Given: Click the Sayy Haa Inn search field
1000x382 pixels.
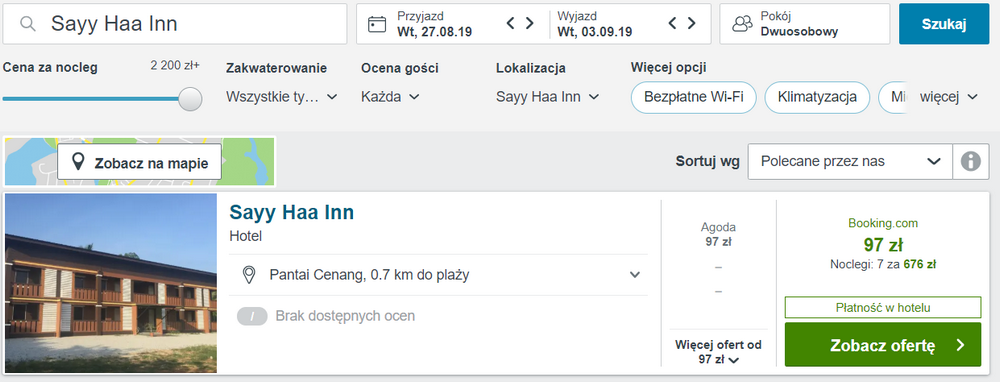Looking at the screenshot, I should click(175, 24).
